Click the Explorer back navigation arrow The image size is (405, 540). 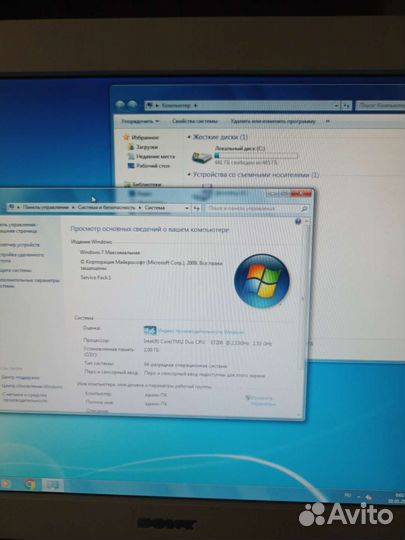[x=120, y=105]
